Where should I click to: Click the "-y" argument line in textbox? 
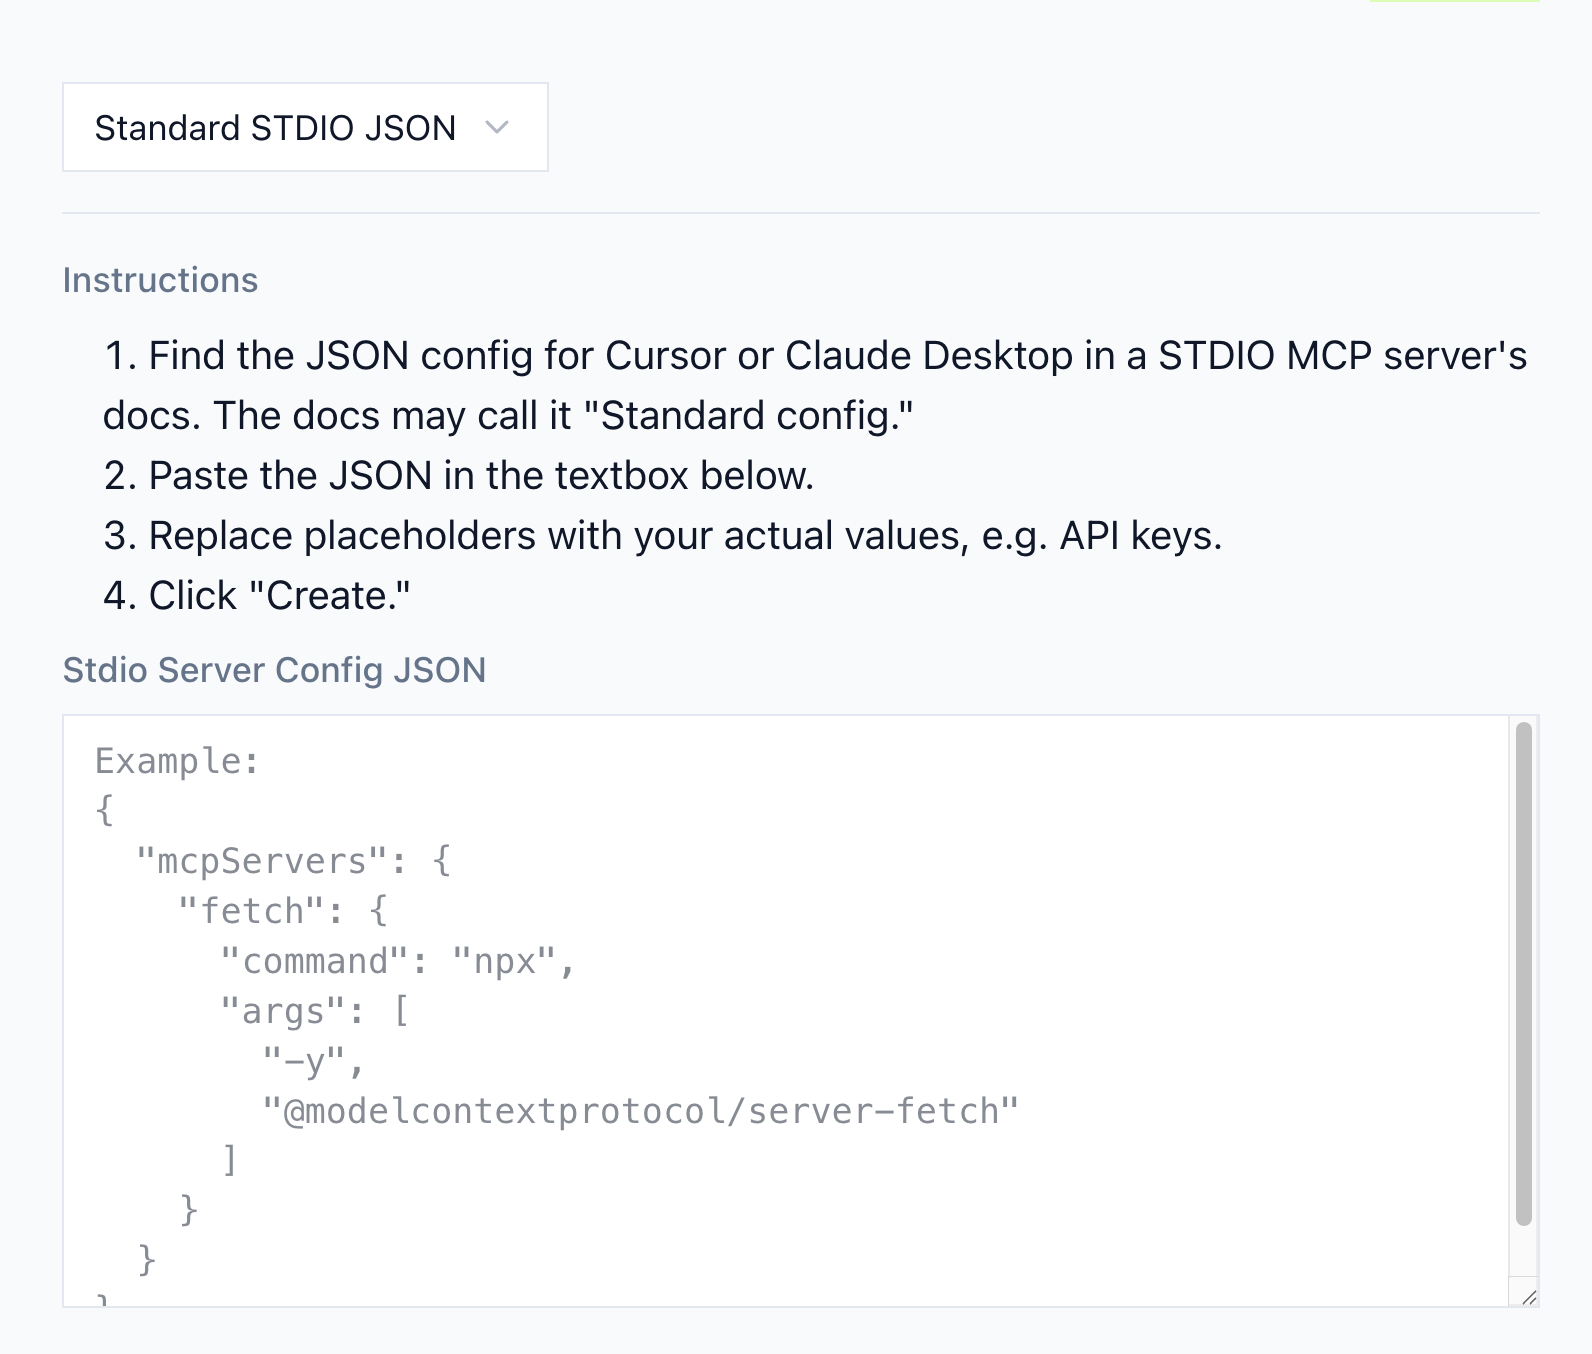tap(313, 1061)
